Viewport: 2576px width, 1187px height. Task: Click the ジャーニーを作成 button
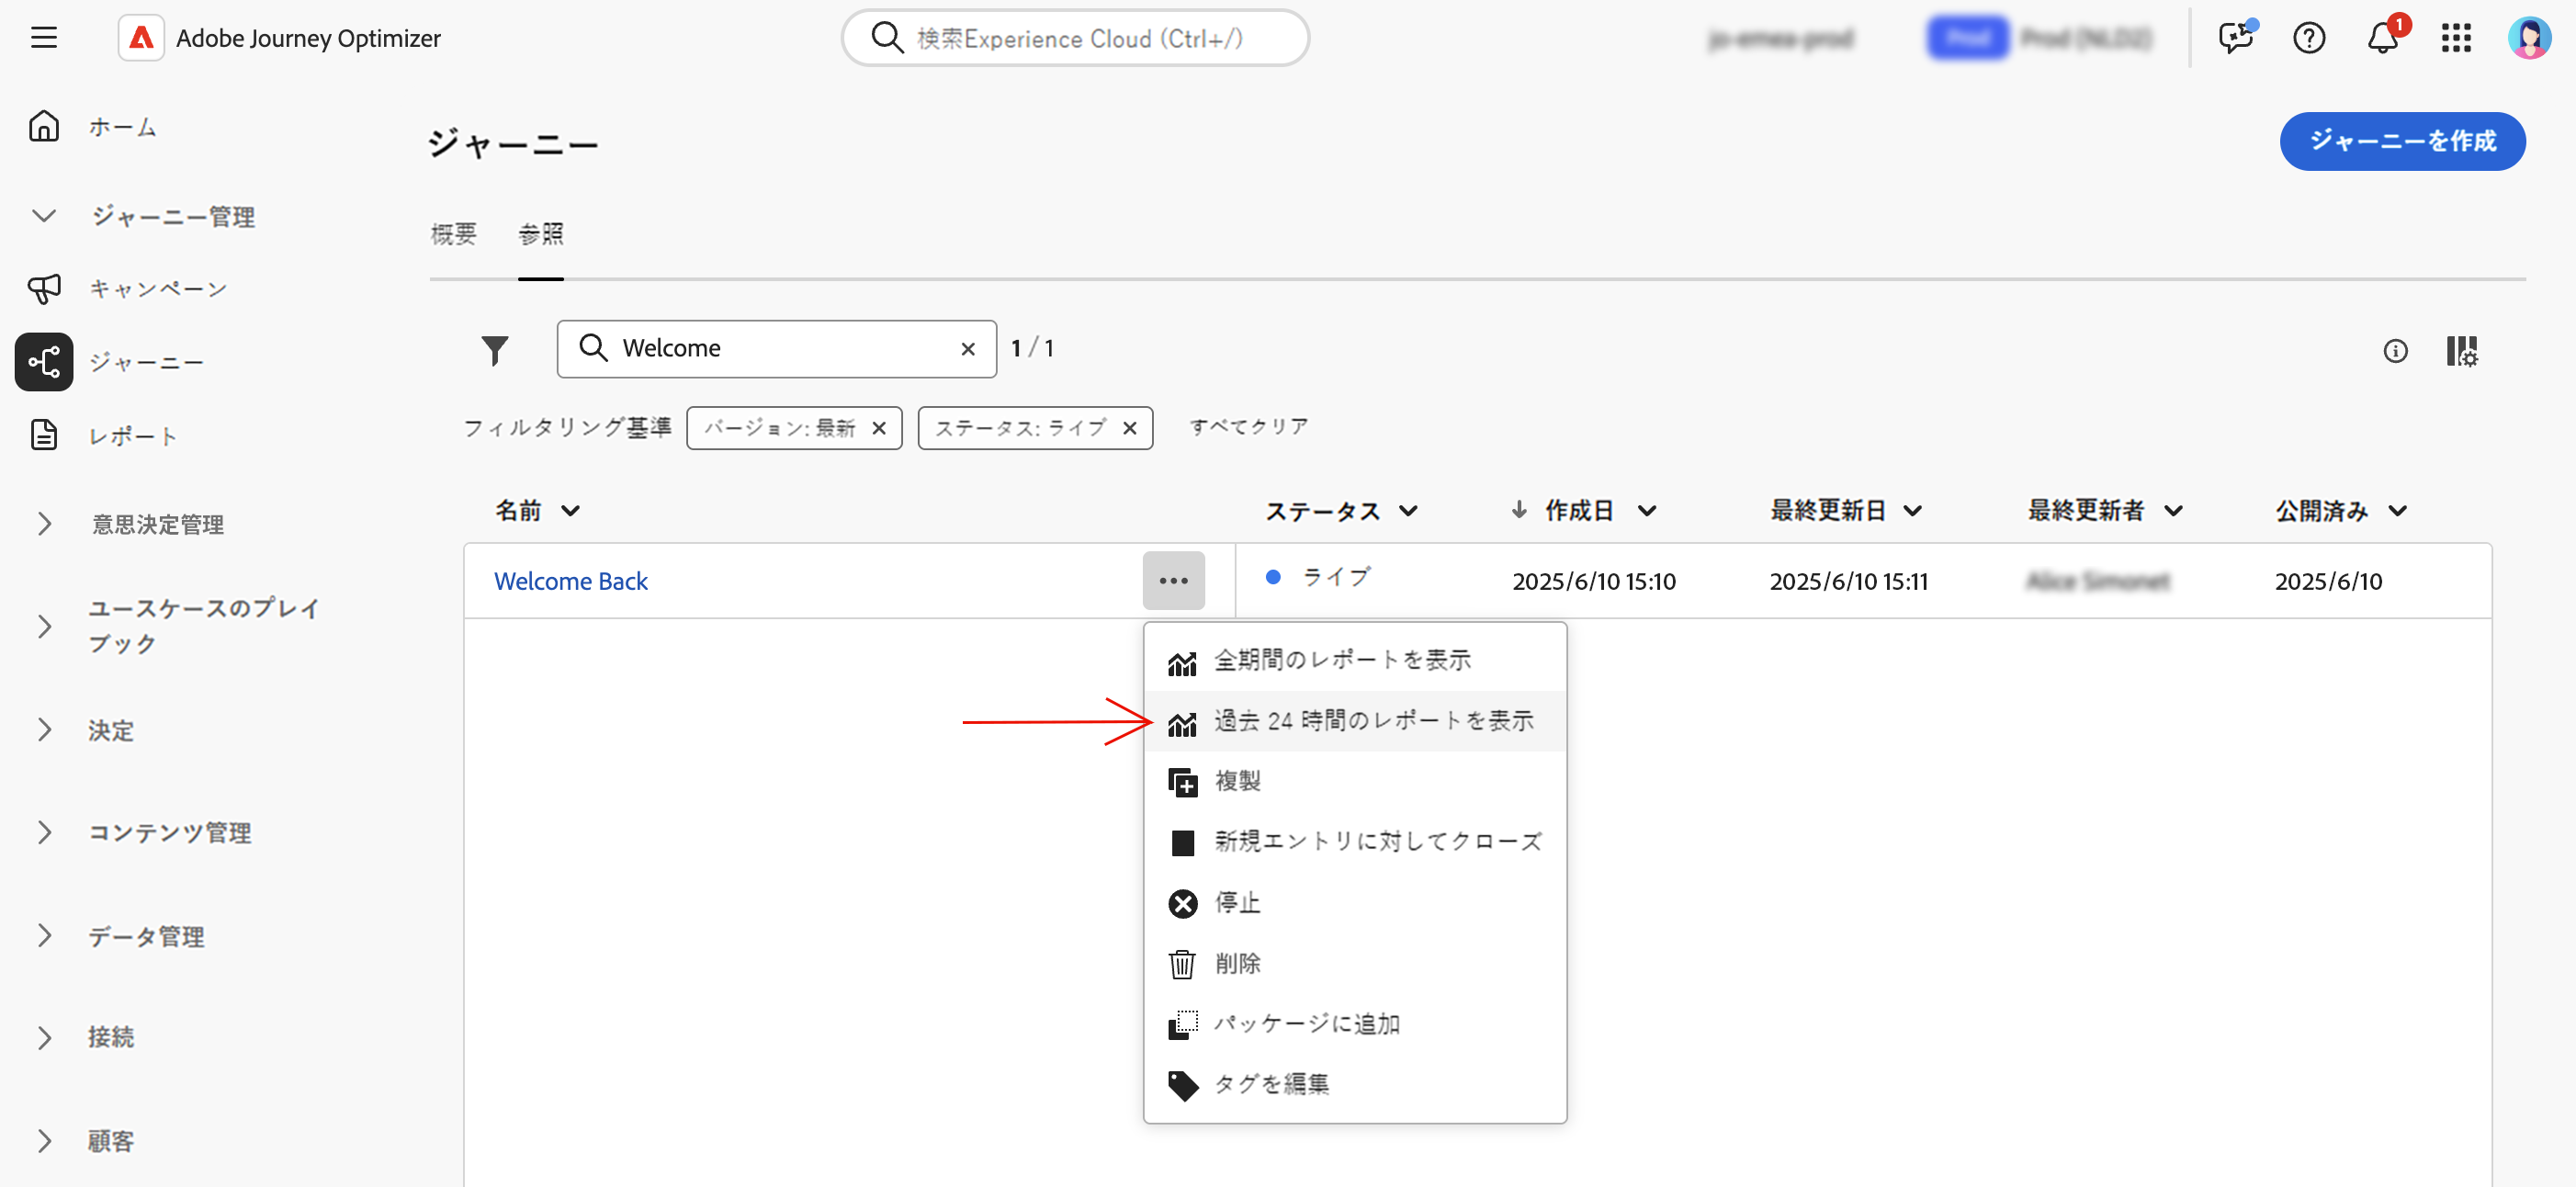click(2401, 141)
